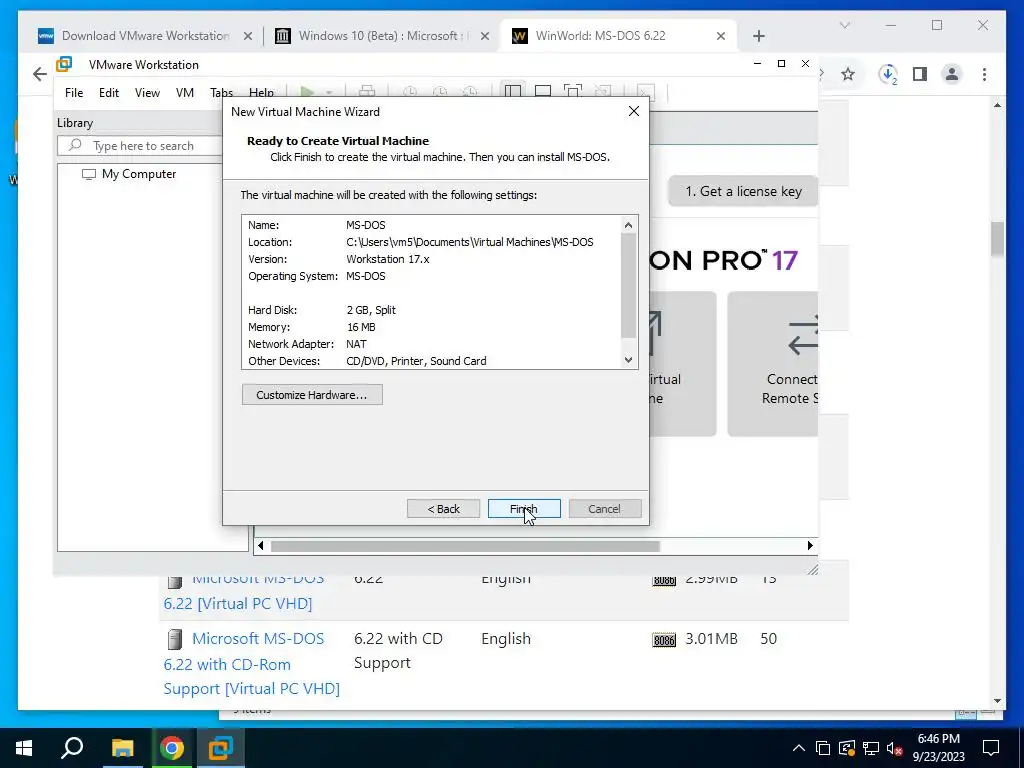This screenshot has height=768, width=1024.
Task: Open the Customize Hardware dialog
Action: point(312,394)
